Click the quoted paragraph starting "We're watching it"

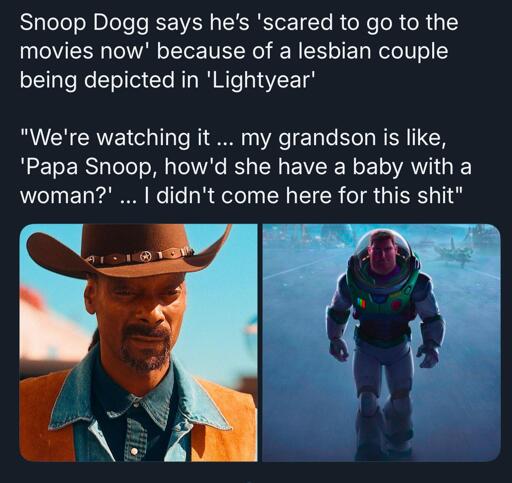[245, 166]
